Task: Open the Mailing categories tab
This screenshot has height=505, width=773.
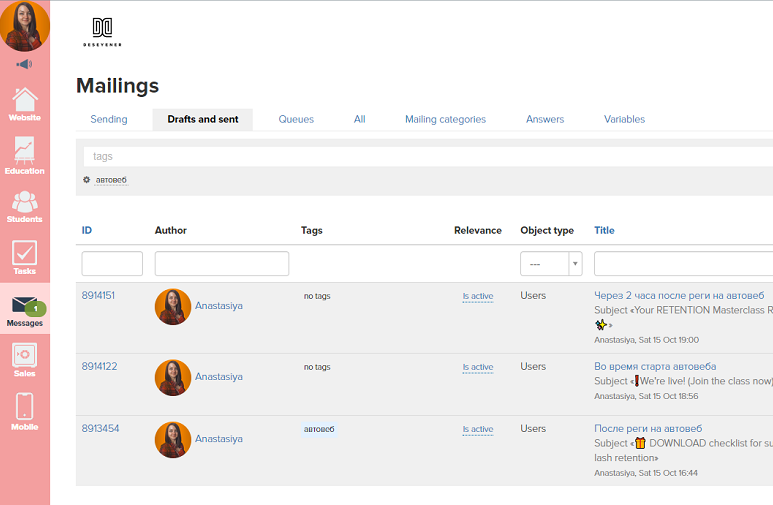Action: coord(445,119)
